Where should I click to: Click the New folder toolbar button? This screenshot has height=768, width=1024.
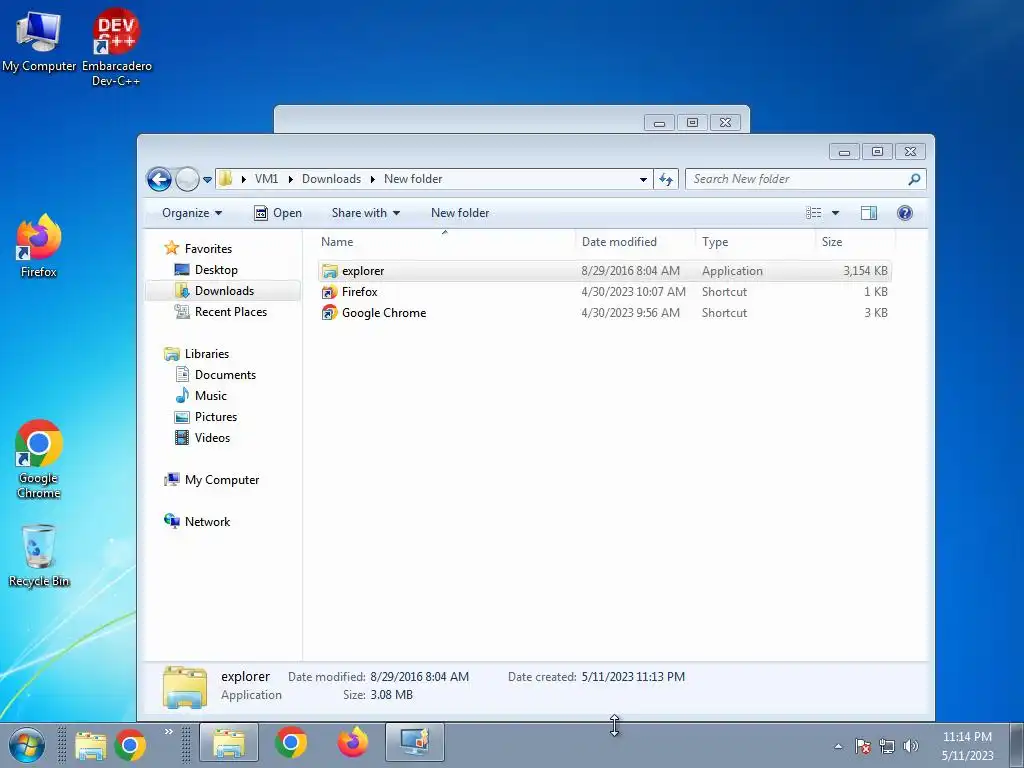(460, 213)
